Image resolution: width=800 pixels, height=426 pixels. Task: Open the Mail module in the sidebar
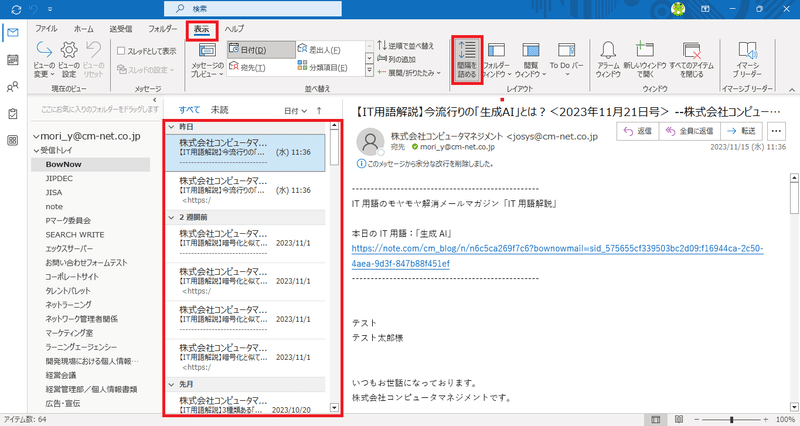pos(13,33)
